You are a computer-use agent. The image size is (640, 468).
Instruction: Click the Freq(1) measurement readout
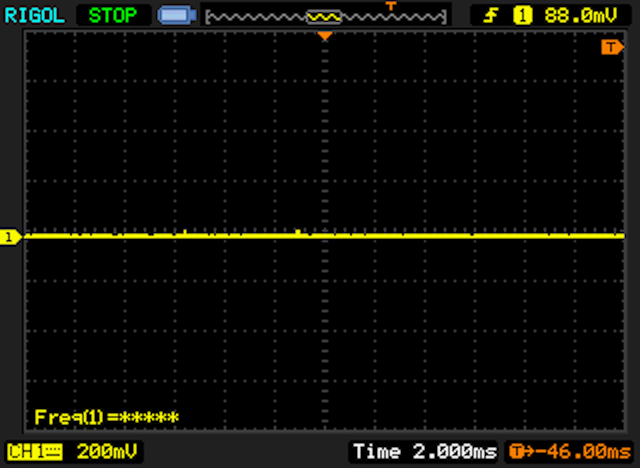coord(106,416)
